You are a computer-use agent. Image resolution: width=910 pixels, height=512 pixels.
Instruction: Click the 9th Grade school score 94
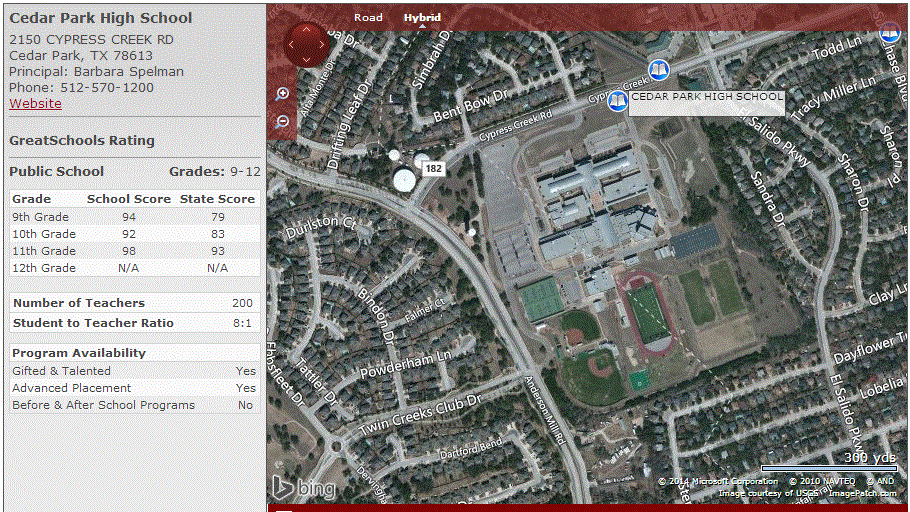[129, 217]
